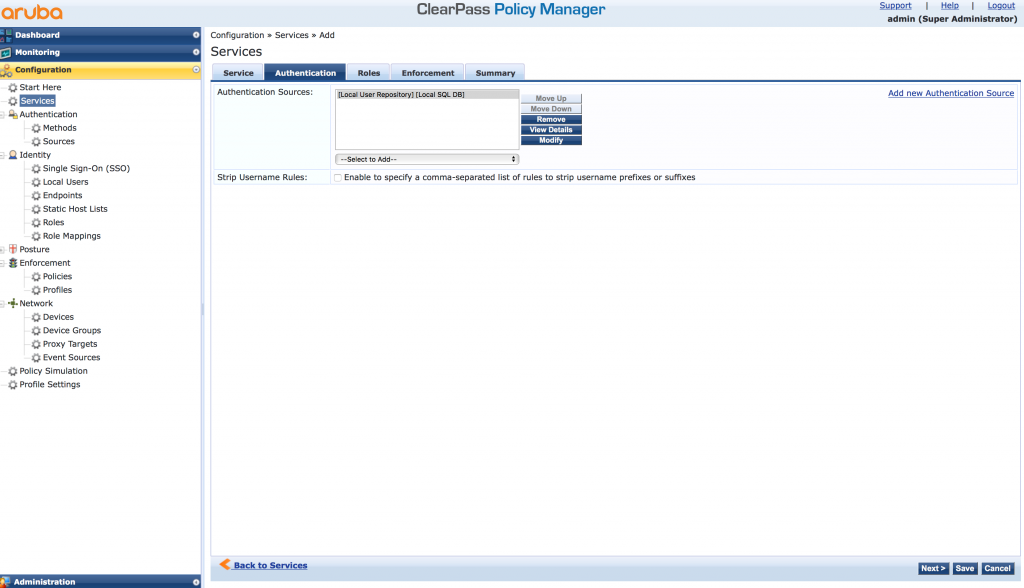The height and width of the screenshot is (588, 1024).
Task: Click the Save button
Action: tap(965, 568)
